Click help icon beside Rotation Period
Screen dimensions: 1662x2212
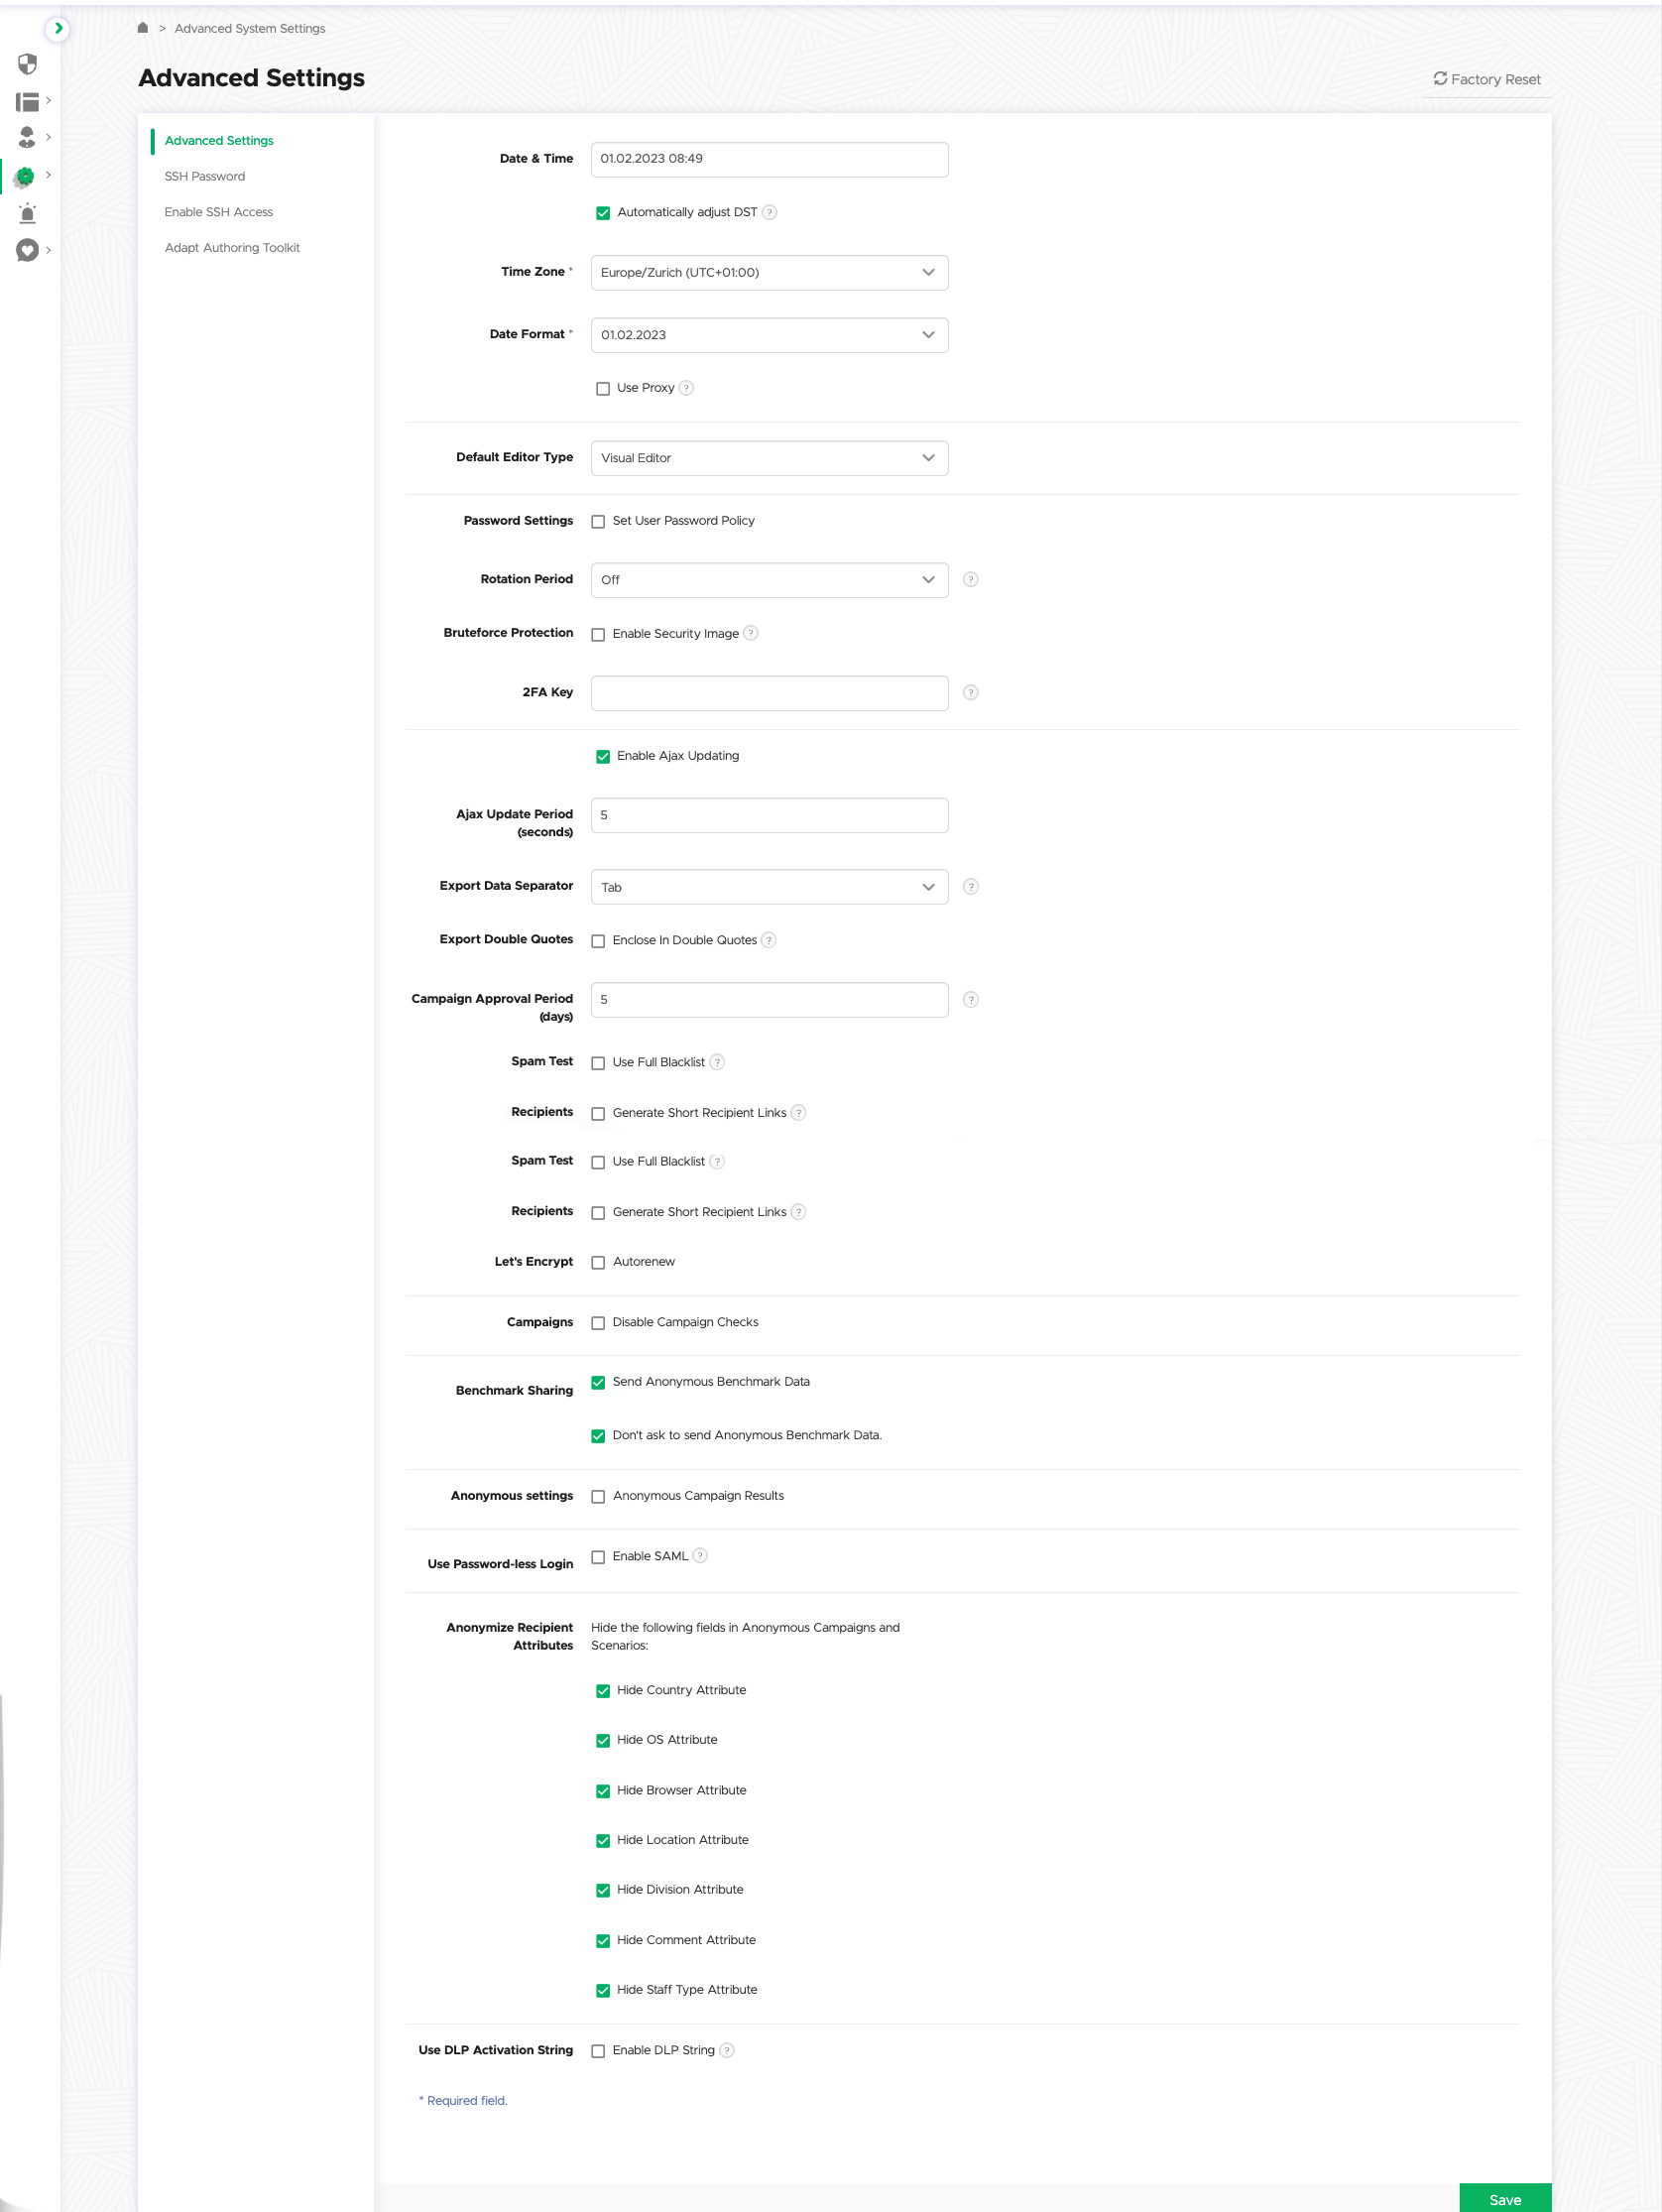pyautogui.click(x=970, y=579)
